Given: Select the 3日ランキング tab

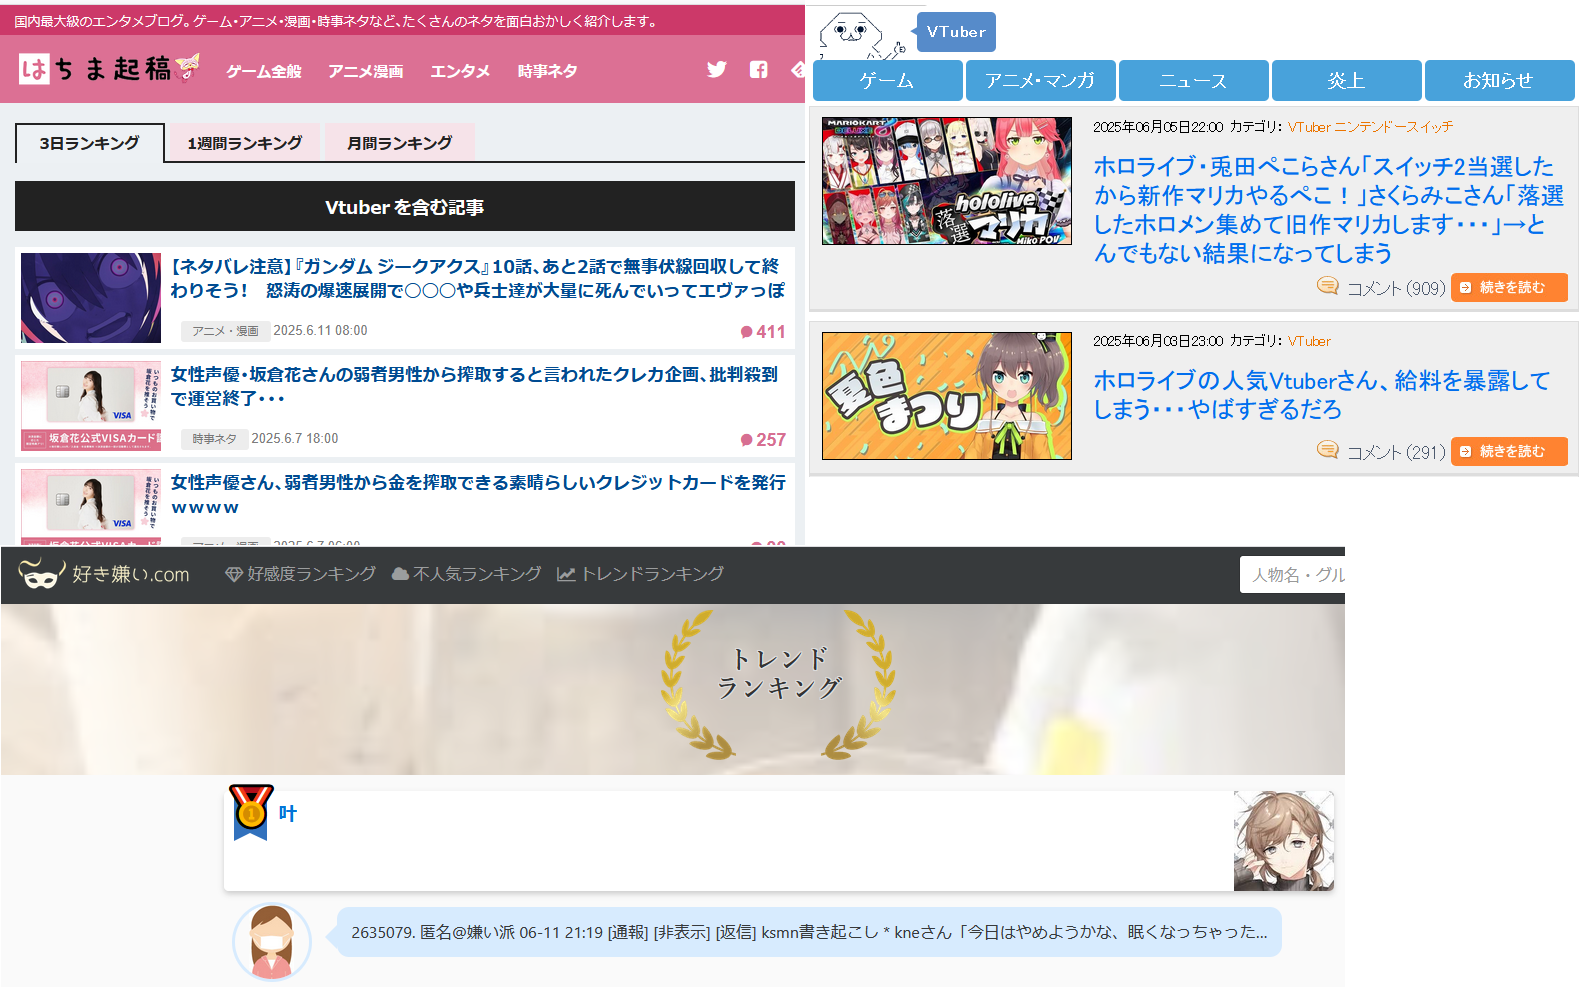Looking at the screenshot, I should [90, 143].
